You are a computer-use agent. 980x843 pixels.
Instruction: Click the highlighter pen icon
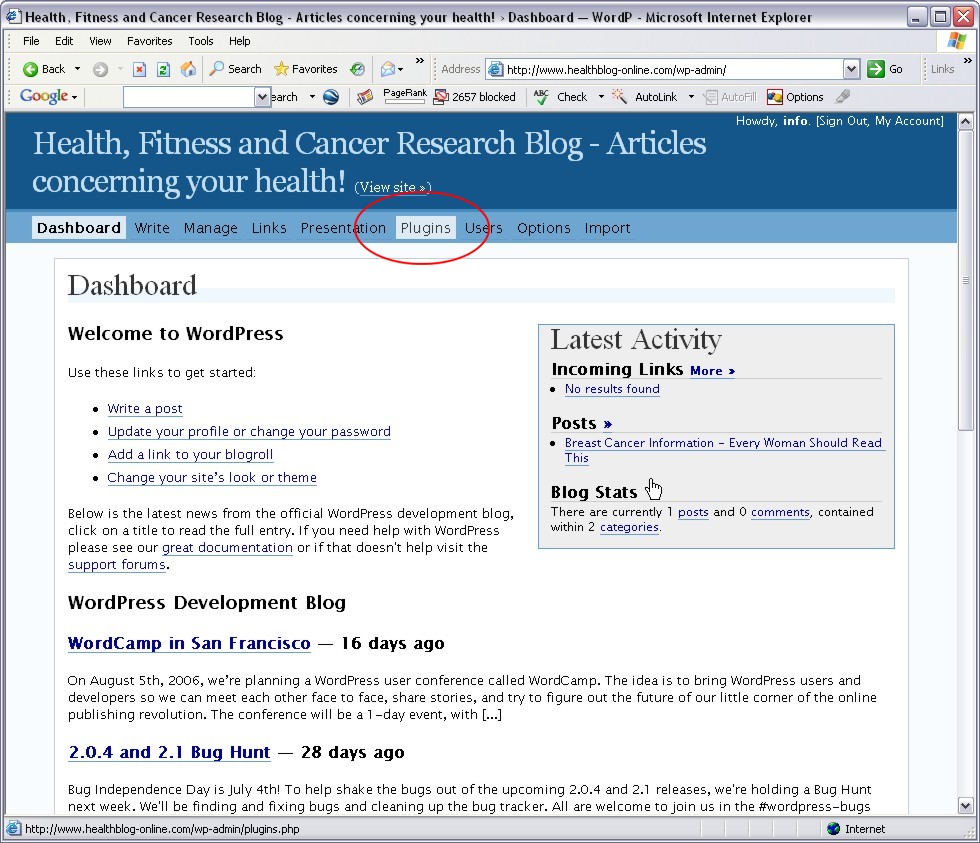click(842, 96)
